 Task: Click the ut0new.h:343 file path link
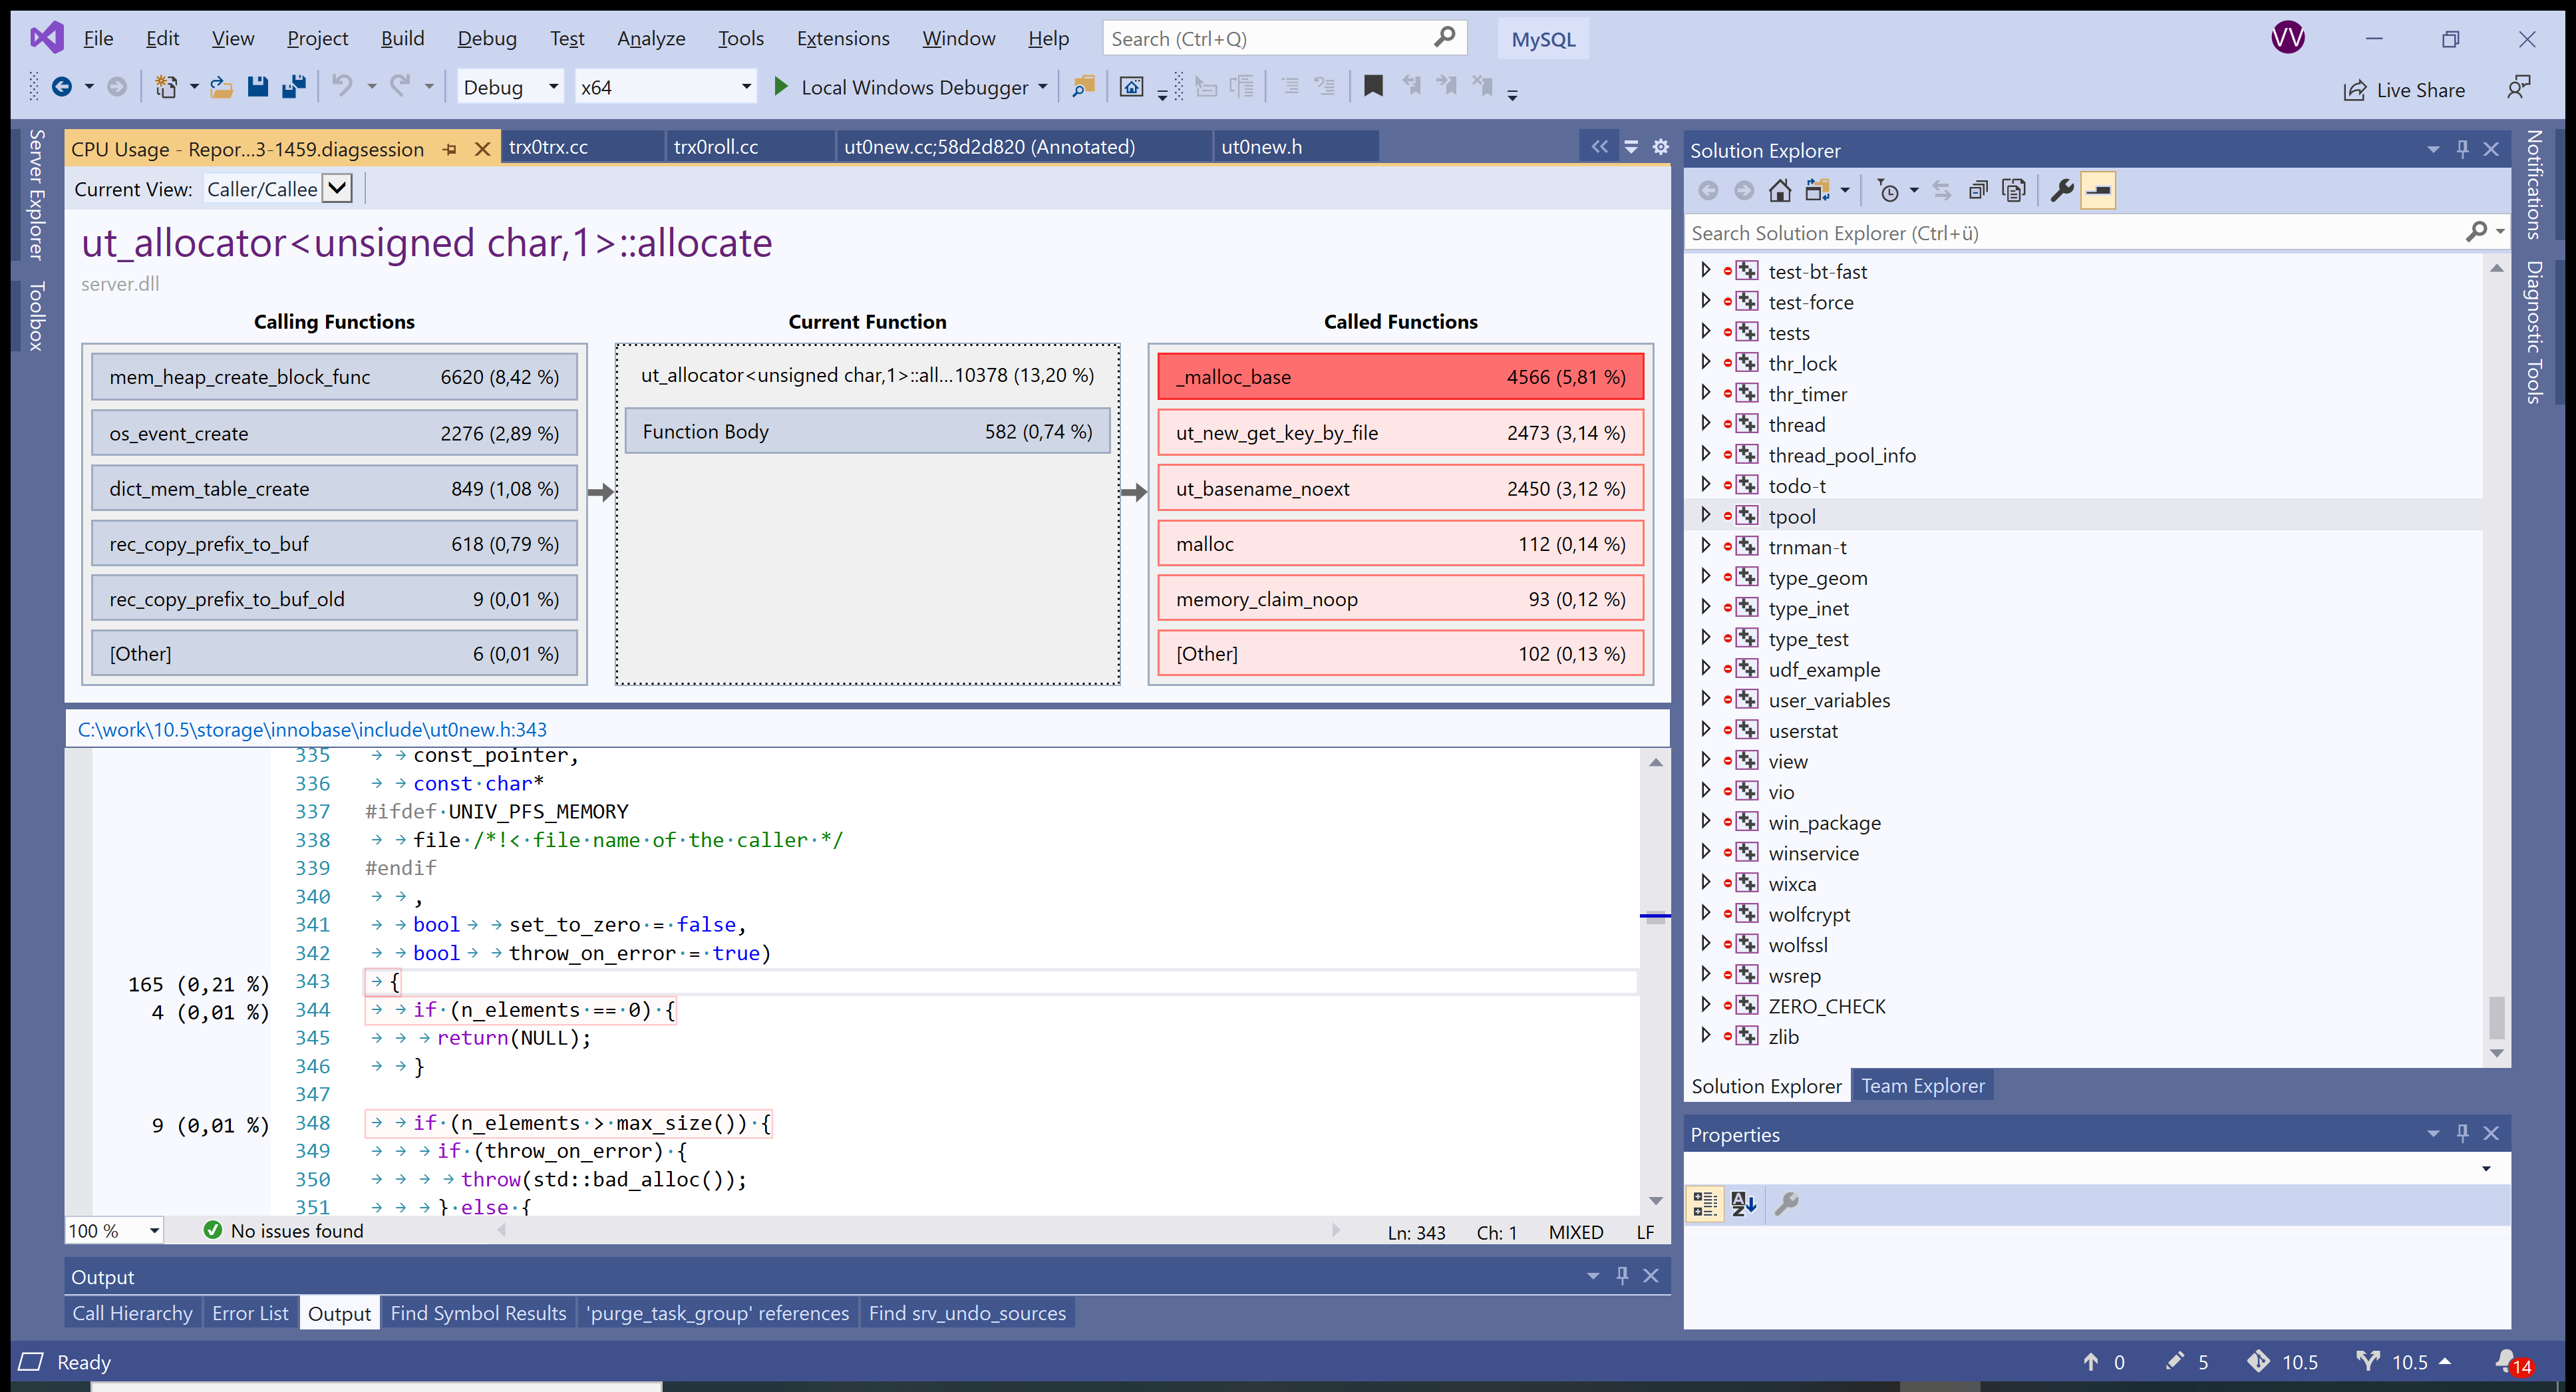[312, 729]
